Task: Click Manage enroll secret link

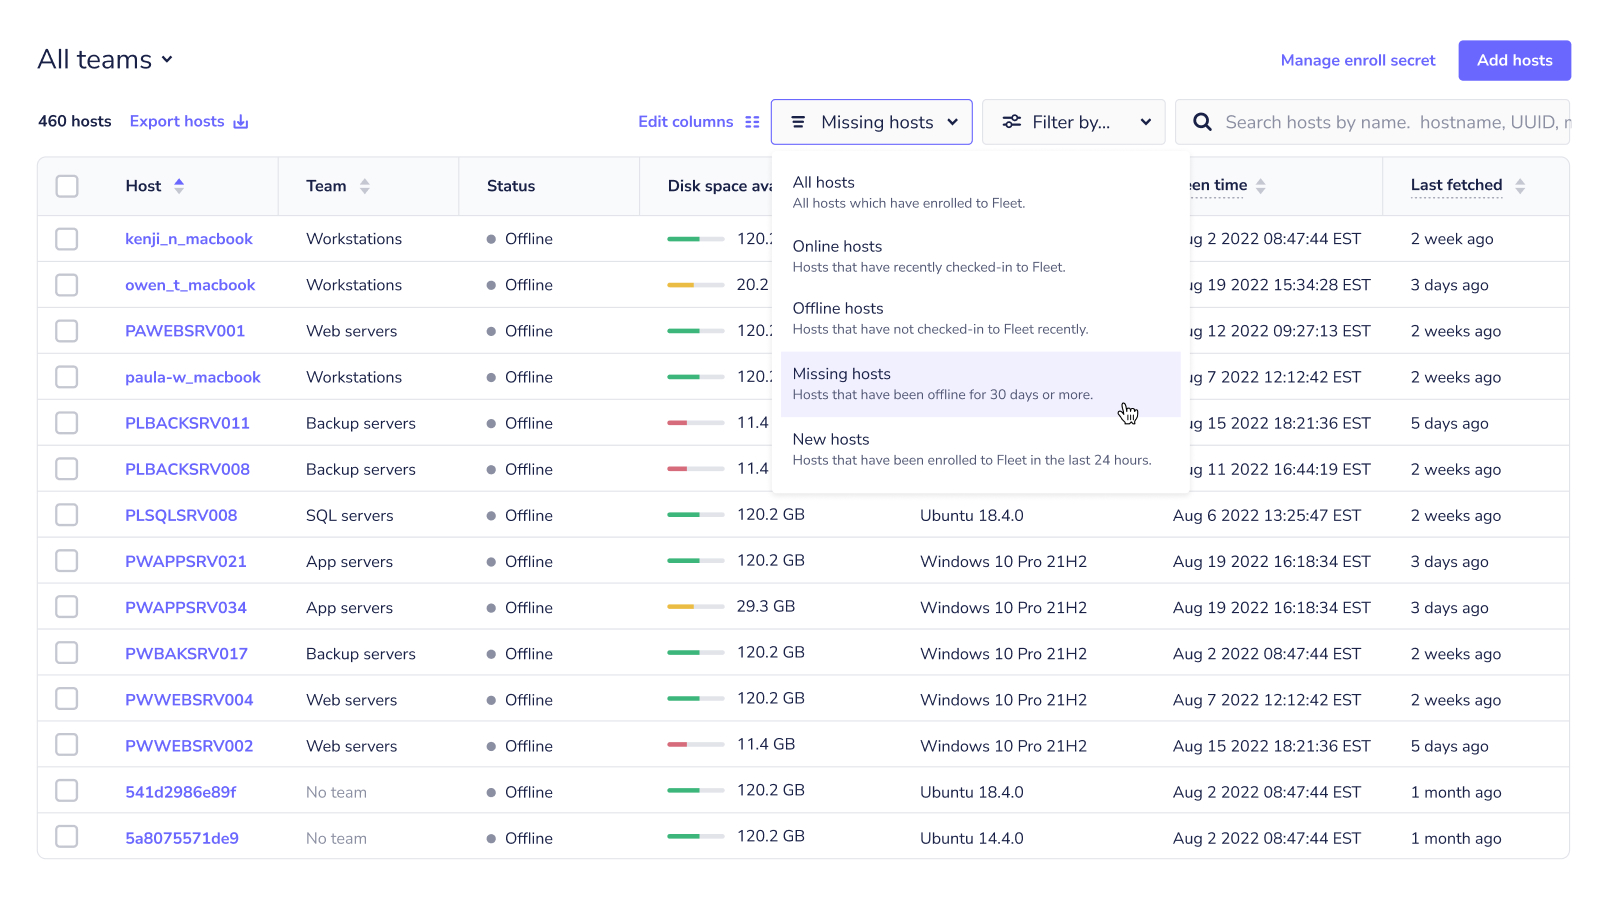Action: coord(1358,61)
